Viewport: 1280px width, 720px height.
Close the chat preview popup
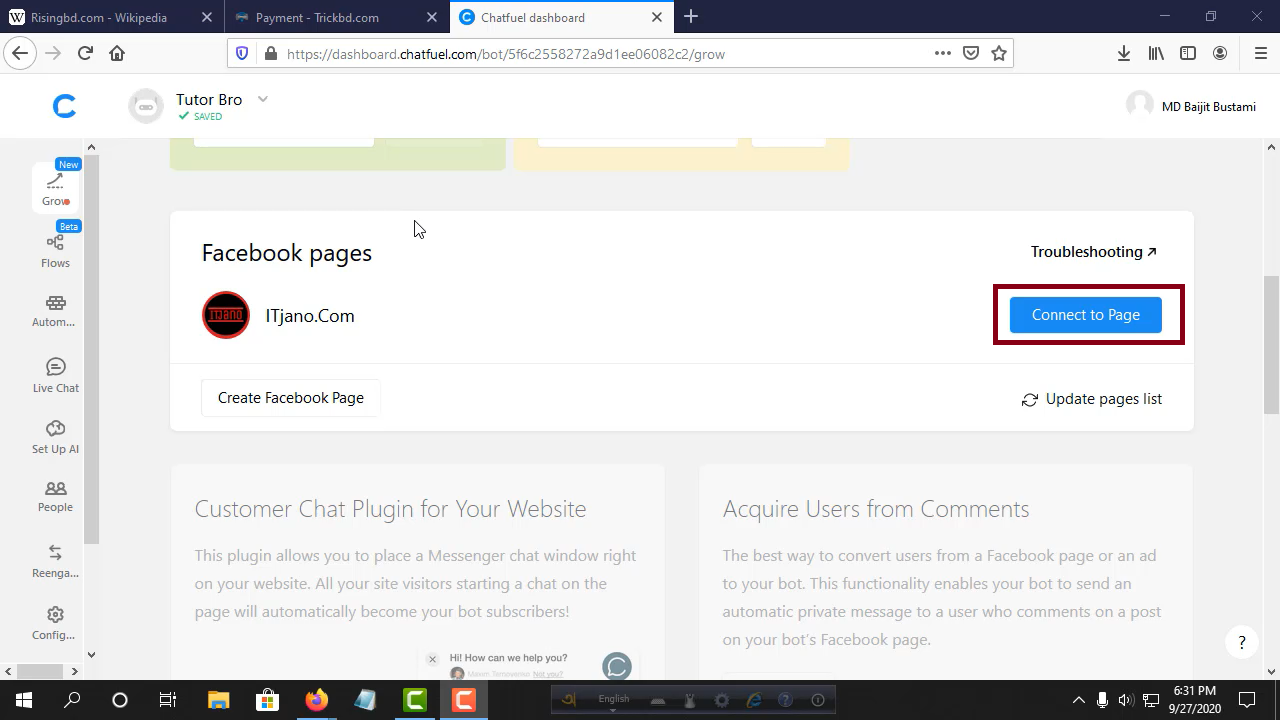coord(432,659)
